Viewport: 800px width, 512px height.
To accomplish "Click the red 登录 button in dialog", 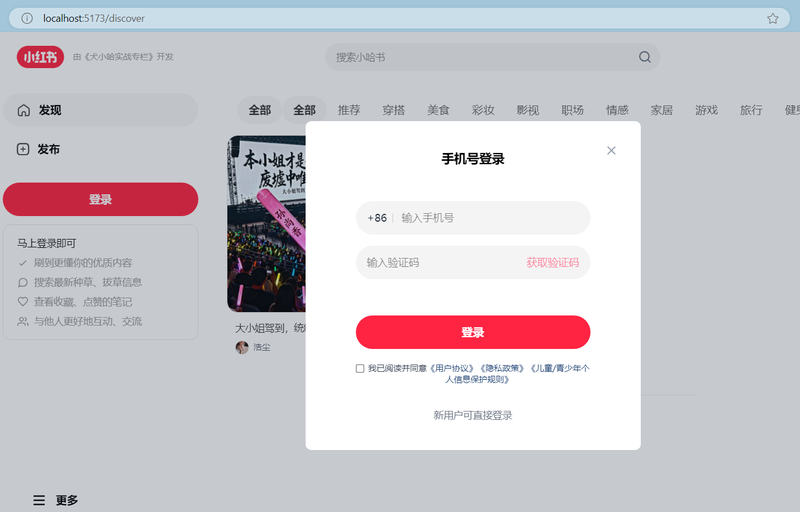I will (473, 332).
